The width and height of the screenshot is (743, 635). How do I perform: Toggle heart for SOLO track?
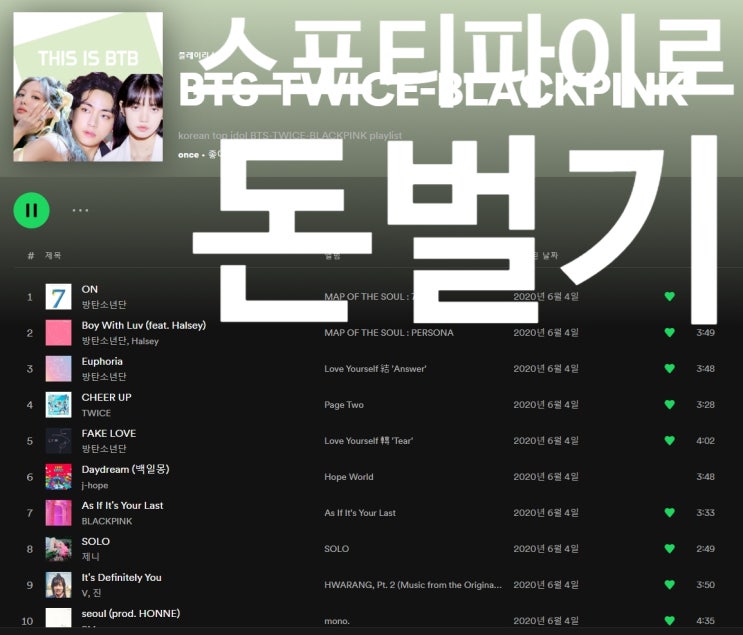670,548
